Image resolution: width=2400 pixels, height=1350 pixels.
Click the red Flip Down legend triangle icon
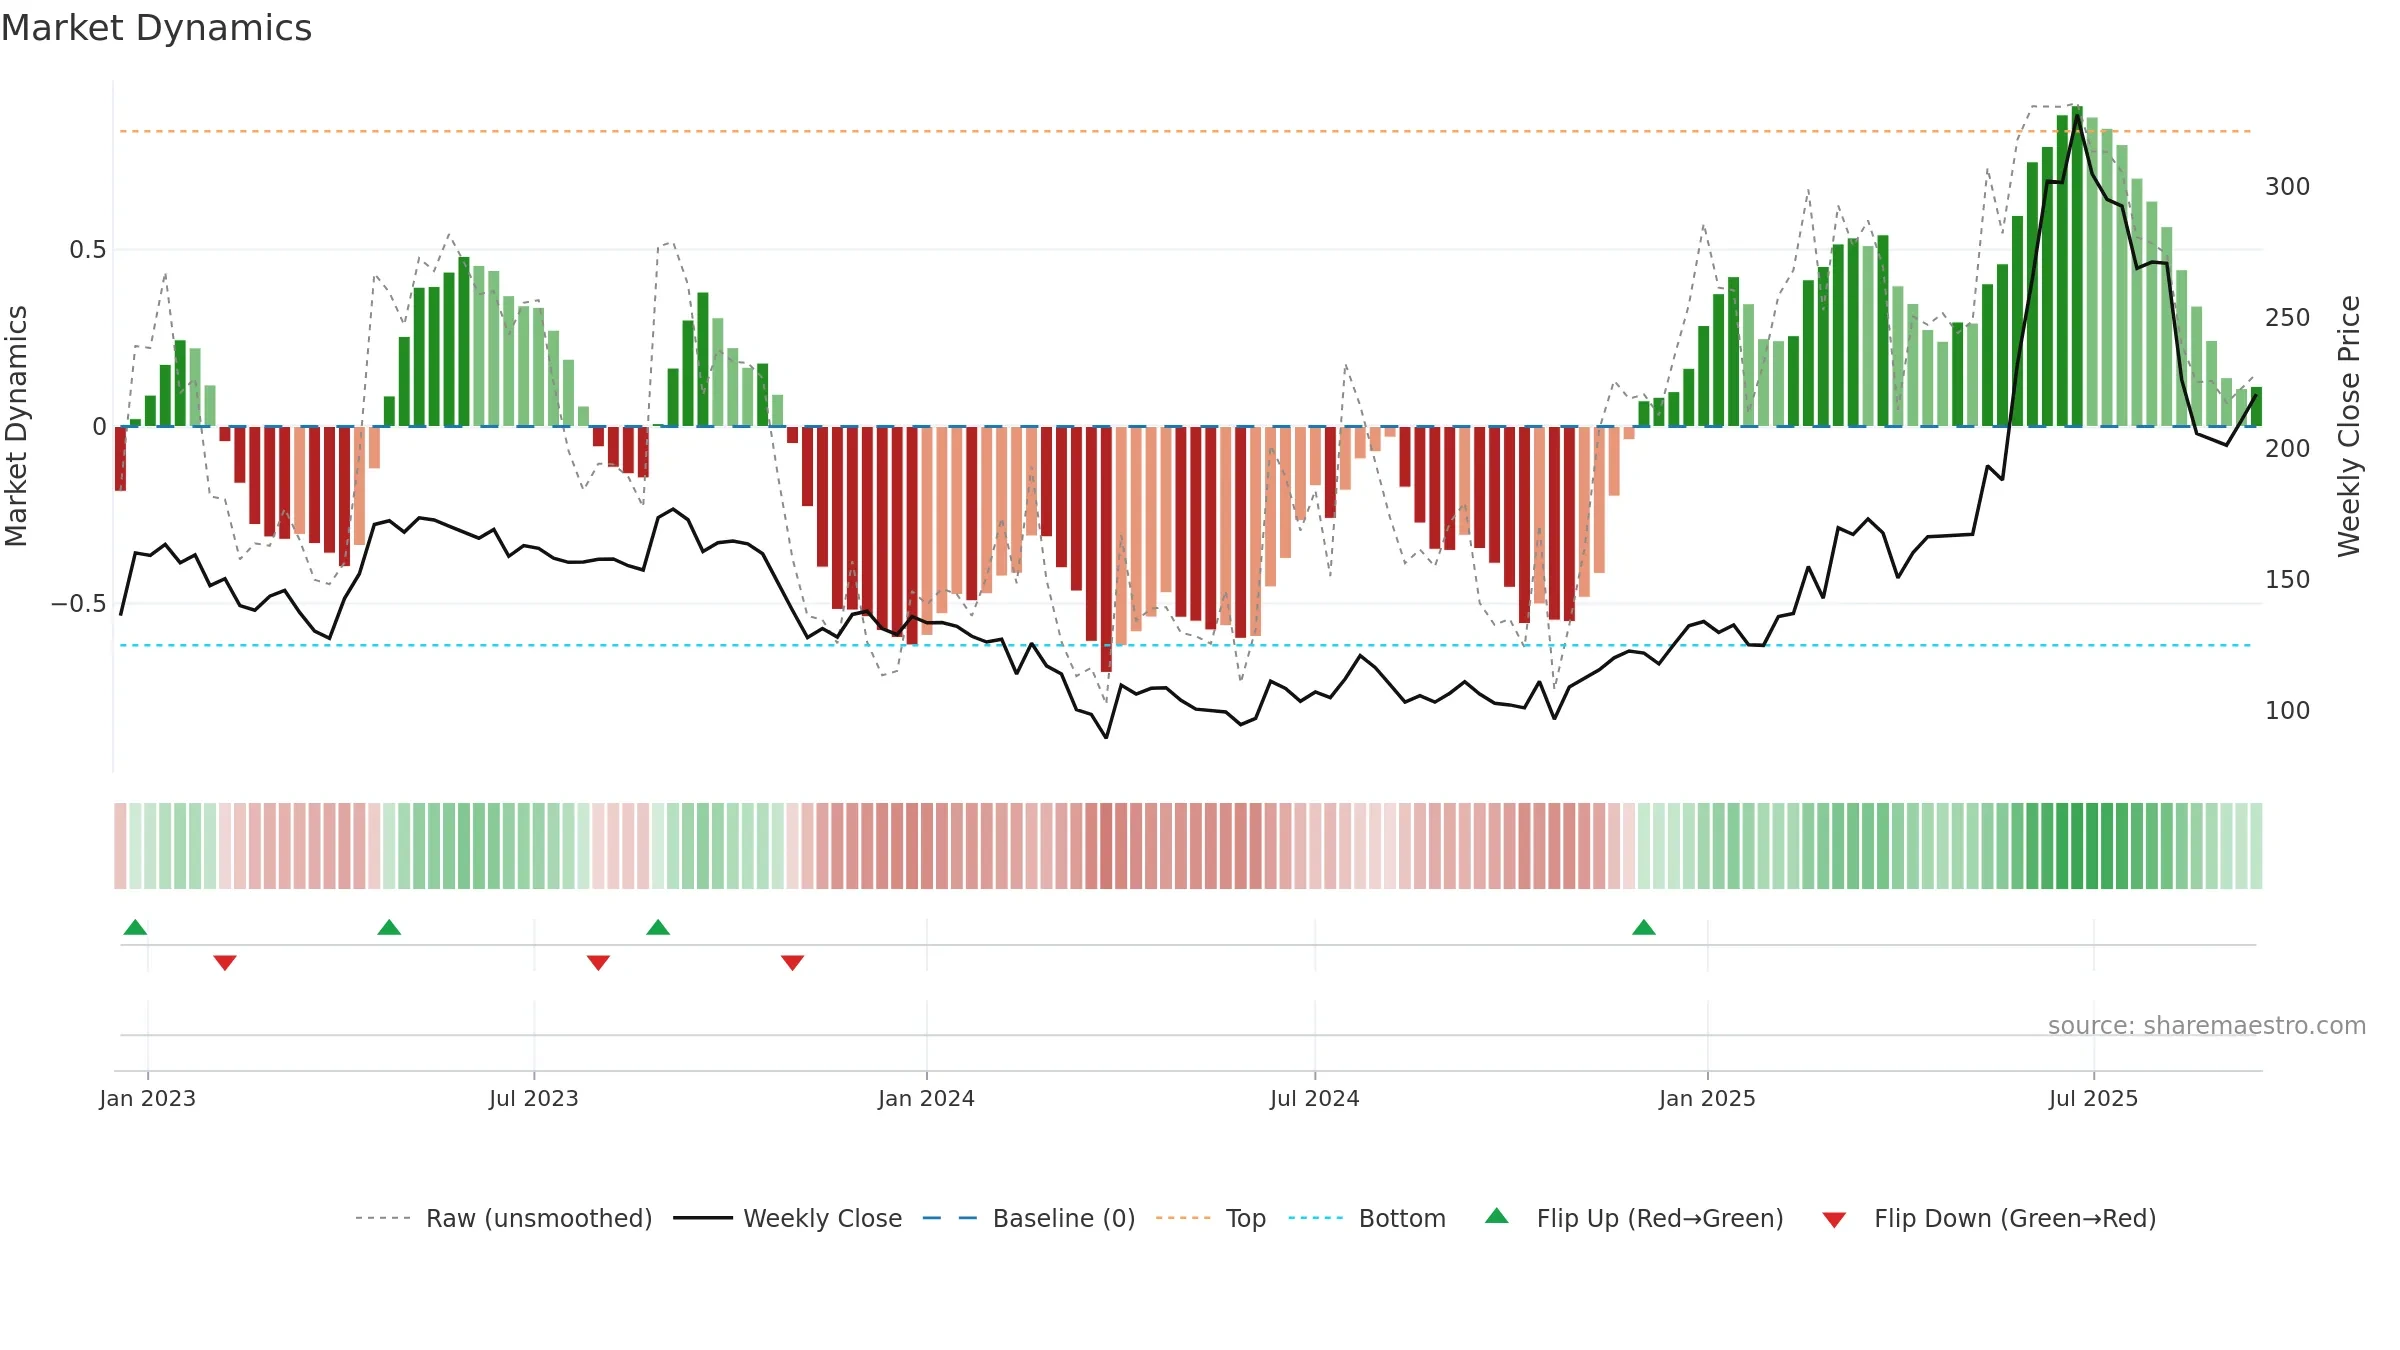click(x=1834, y=1220)
